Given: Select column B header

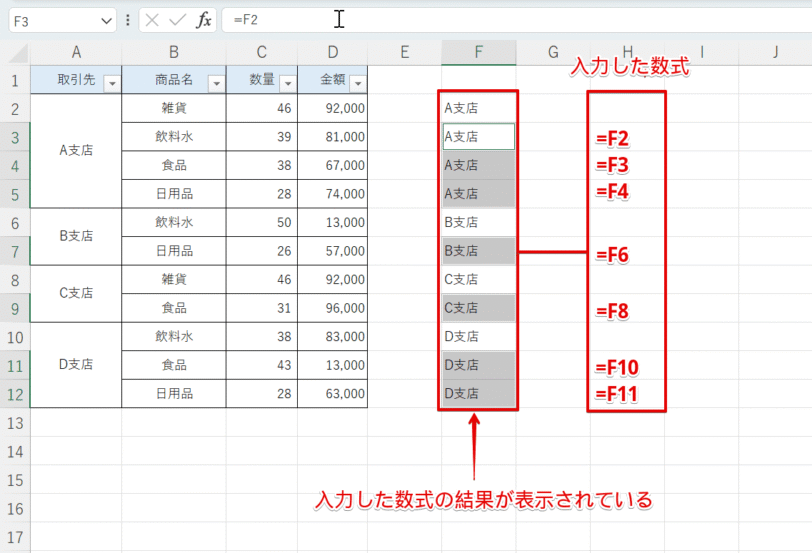Looking at the screenshot, I should point(174,52).
